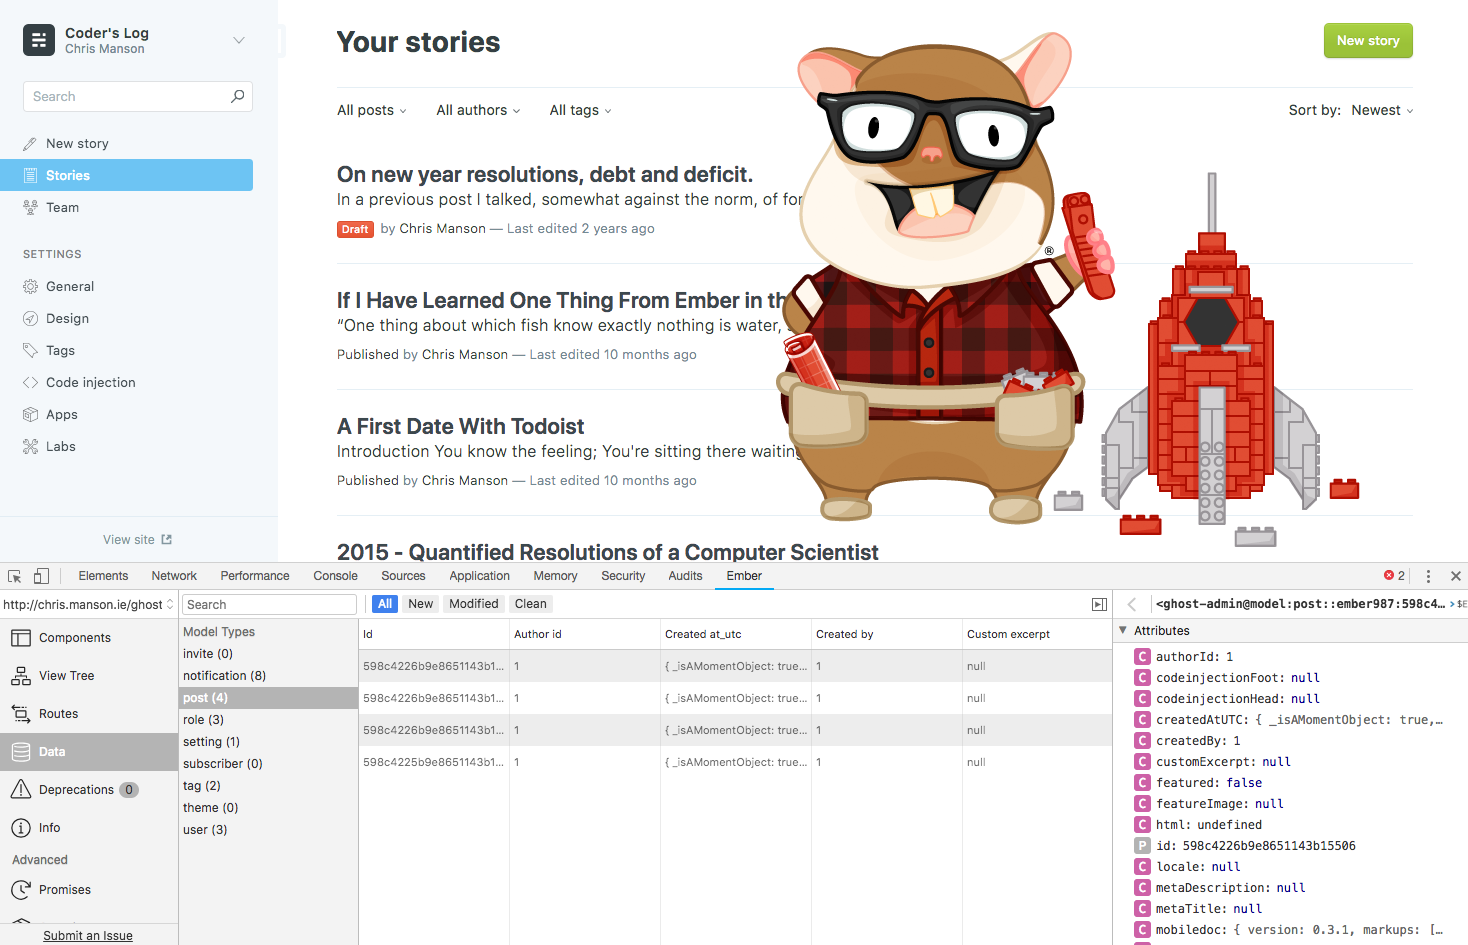
Task: Focus the Ghost sidebar Search field
Action: [138, 96]
